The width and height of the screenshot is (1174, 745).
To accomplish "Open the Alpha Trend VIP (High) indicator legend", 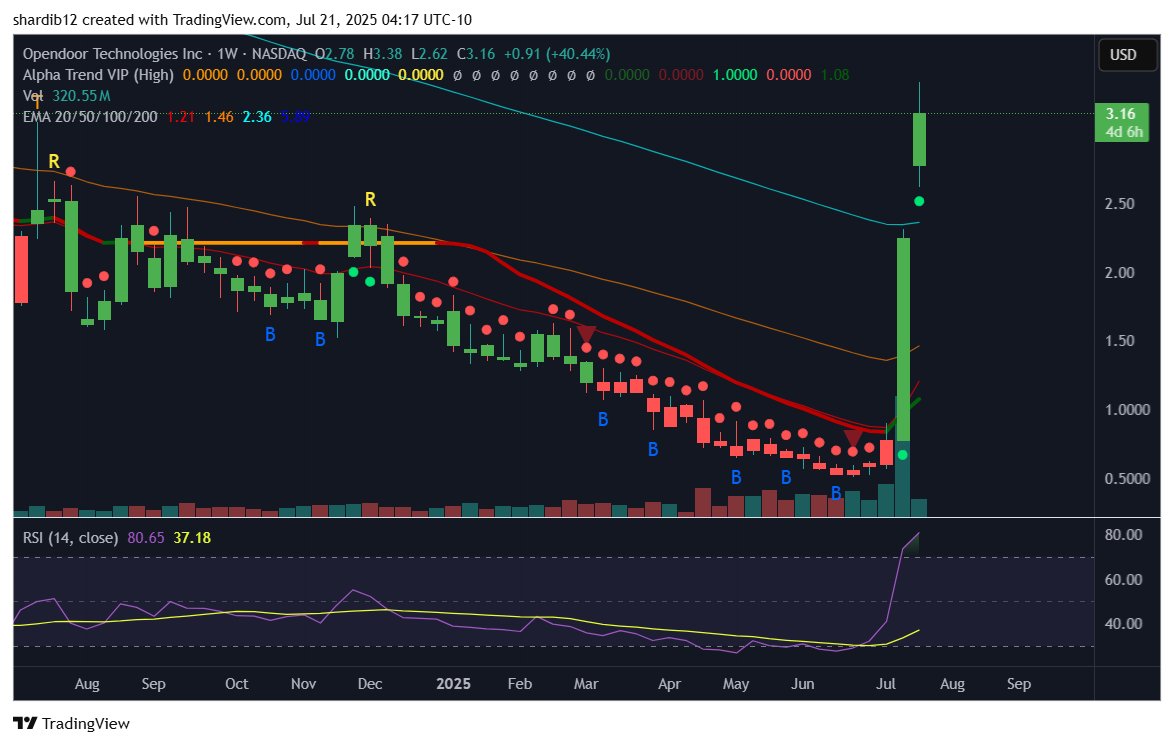I will [x=98, y=75].
